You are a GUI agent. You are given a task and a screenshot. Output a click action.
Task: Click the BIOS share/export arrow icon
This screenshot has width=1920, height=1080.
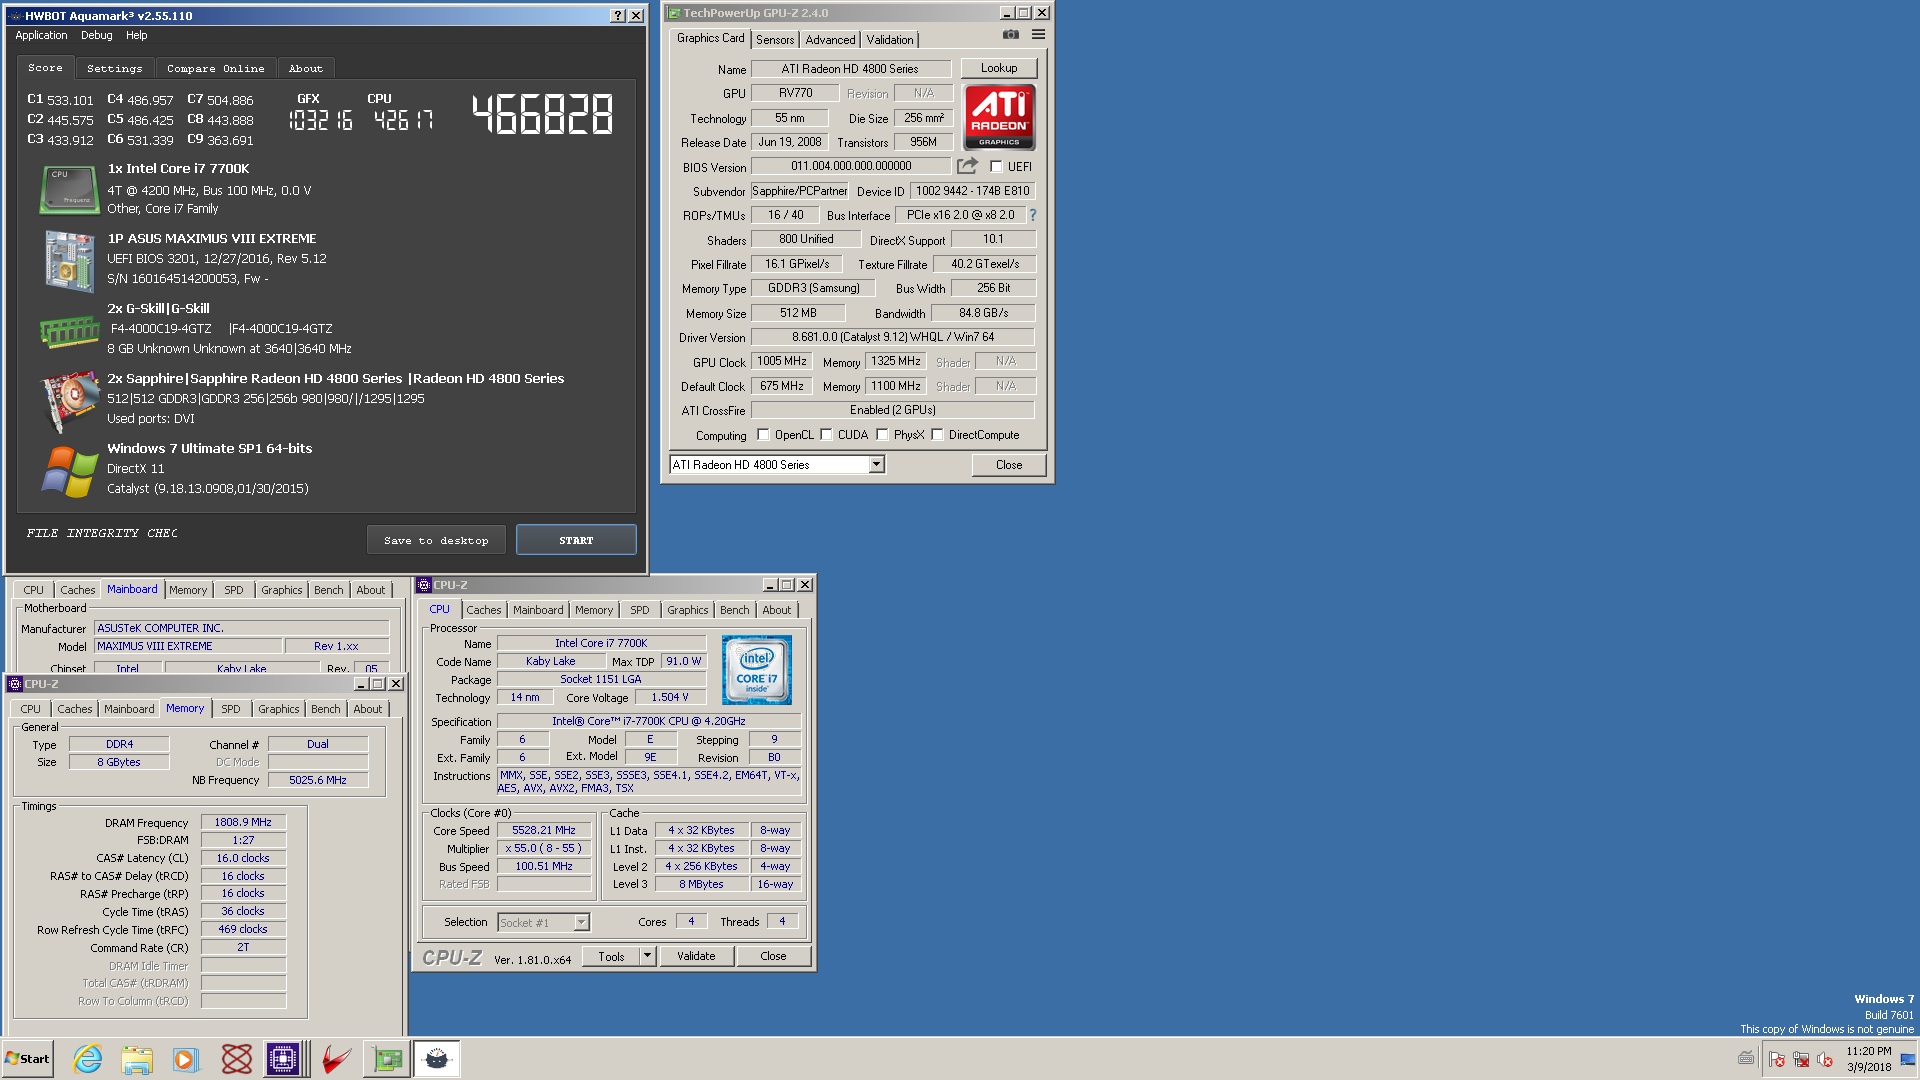pos(967,166)
